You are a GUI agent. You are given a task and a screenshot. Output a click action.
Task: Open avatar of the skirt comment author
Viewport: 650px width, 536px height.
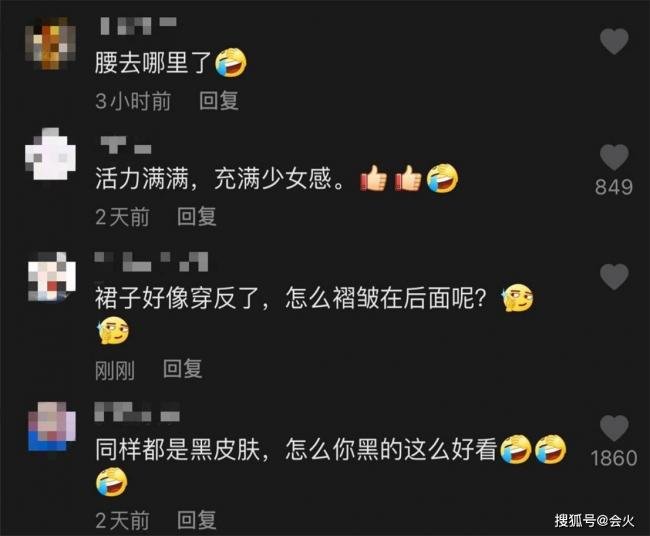click(x=52, y=276)
